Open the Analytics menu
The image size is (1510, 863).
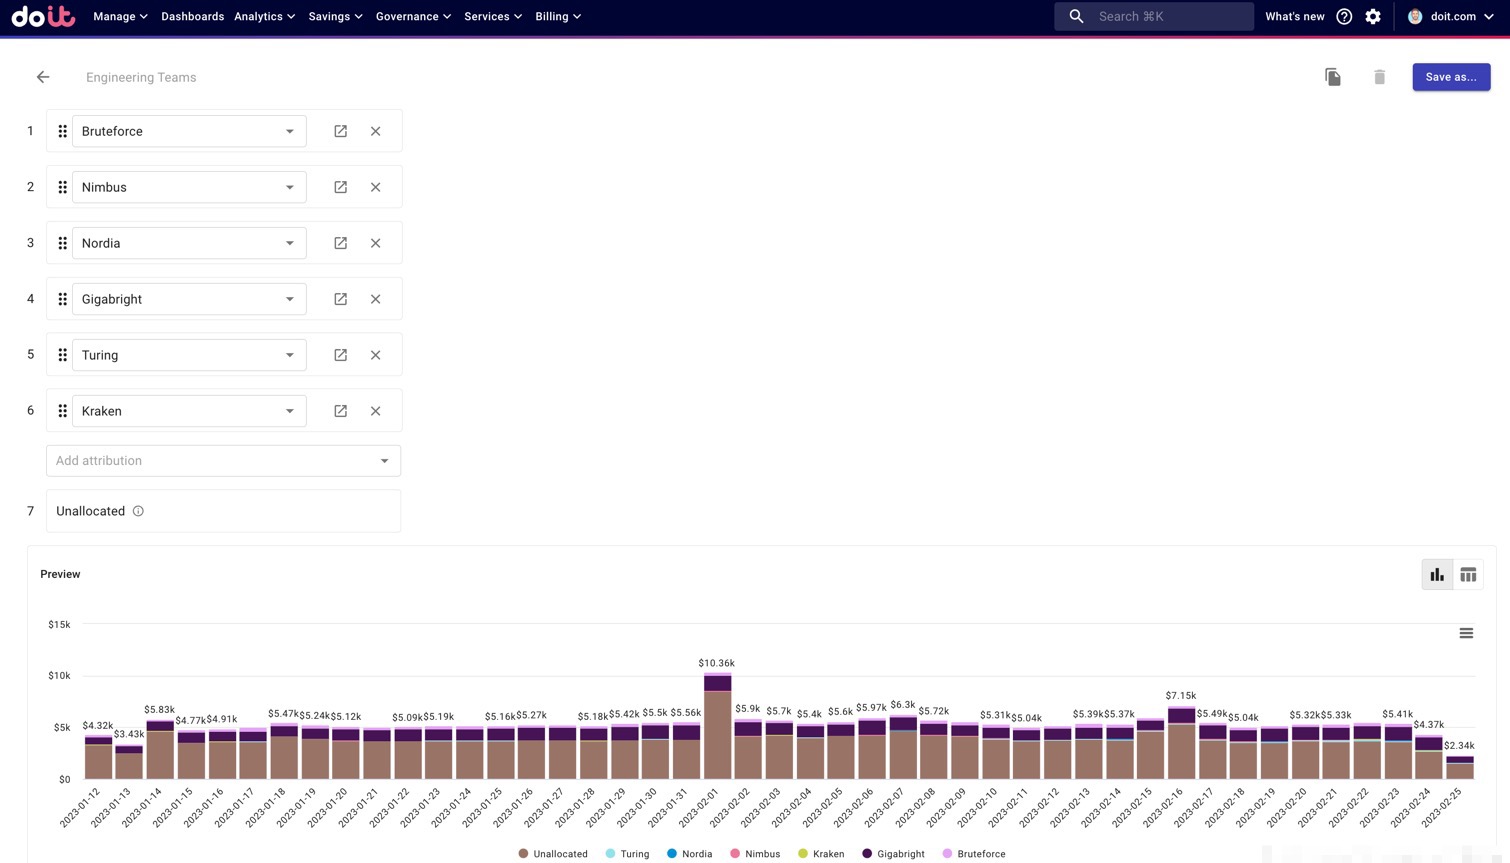tap(264, 16)
